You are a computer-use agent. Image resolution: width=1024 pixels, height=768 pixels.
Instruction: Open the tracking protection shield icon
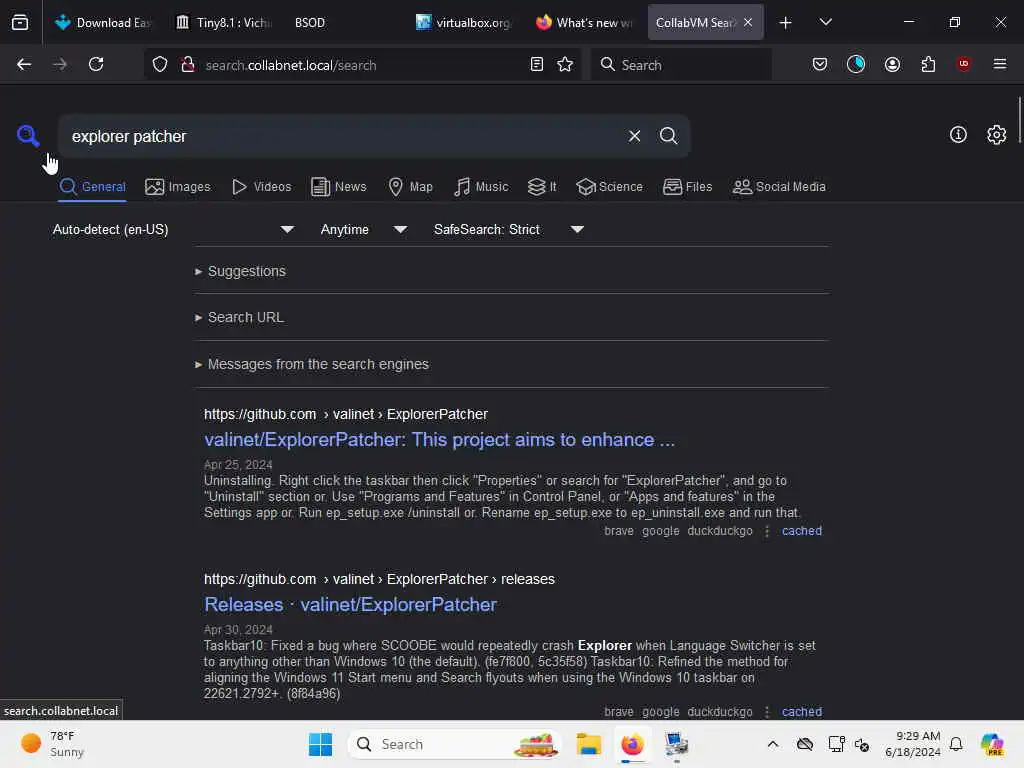160,64
